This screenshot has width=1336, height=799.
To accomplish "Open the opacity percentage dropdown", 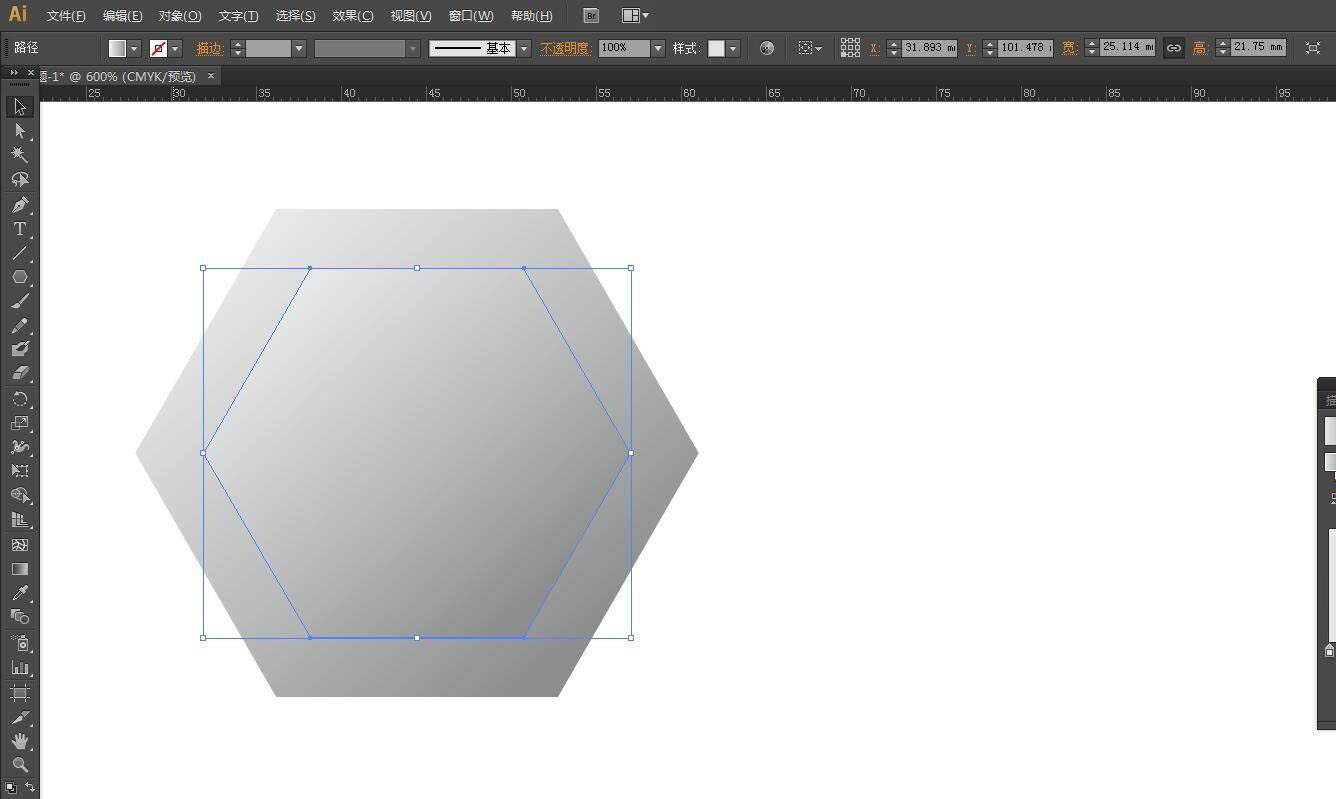I will tap(657, 47).
